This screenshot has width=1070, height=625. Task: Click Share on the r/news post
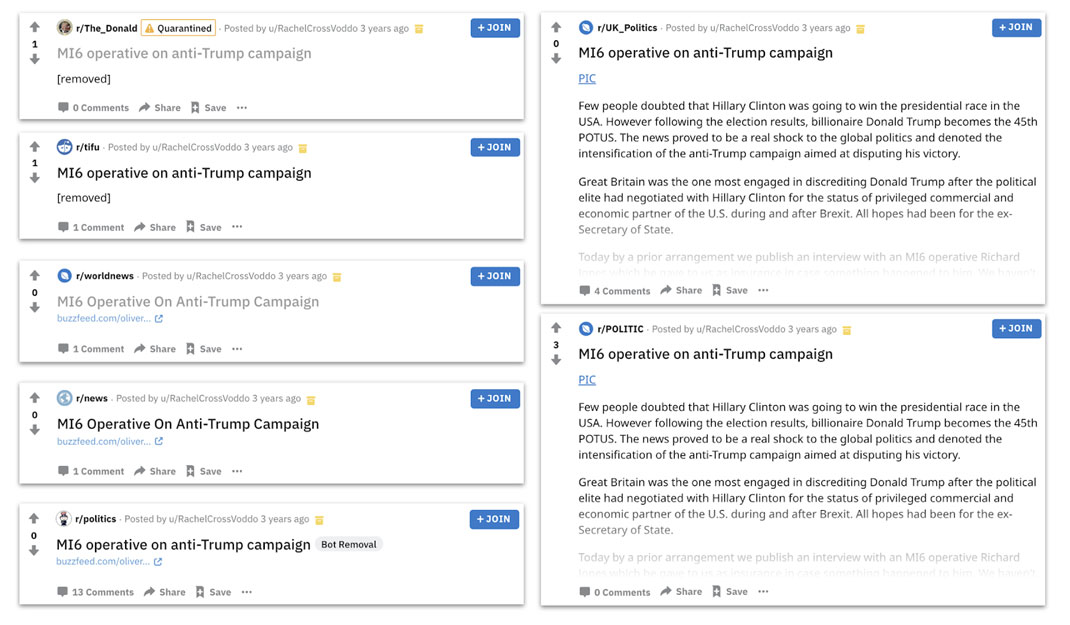[155, 471]
